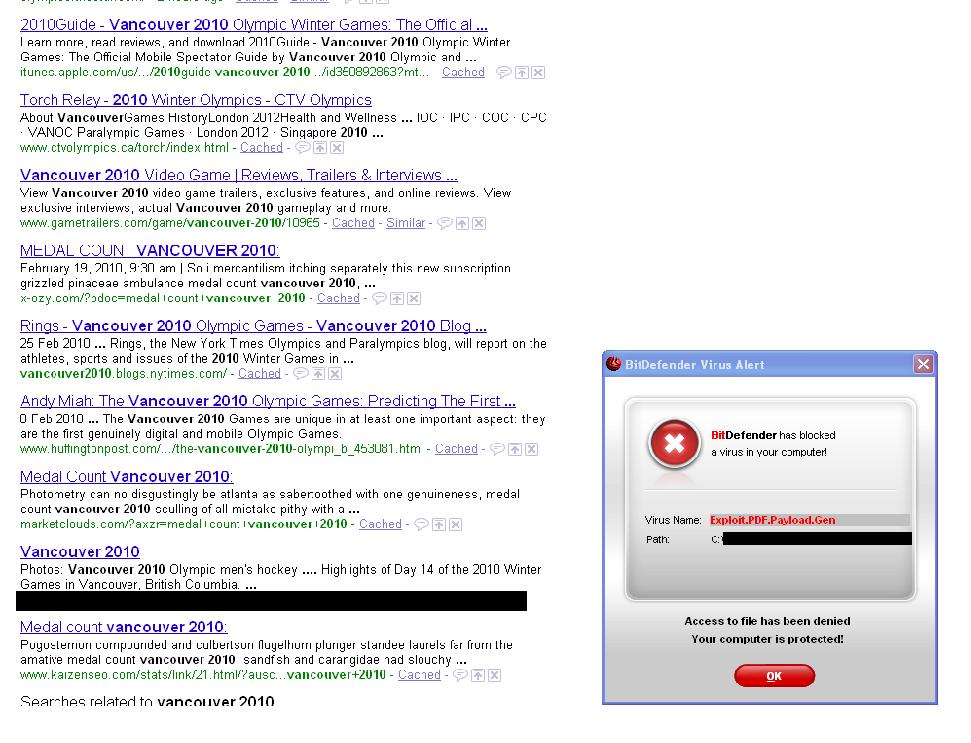Remove the x-ozy.com result with X icon
Image resolution: width=971 pixels, height=743 pixels.
pyautogui.click(x=414, y=298)
